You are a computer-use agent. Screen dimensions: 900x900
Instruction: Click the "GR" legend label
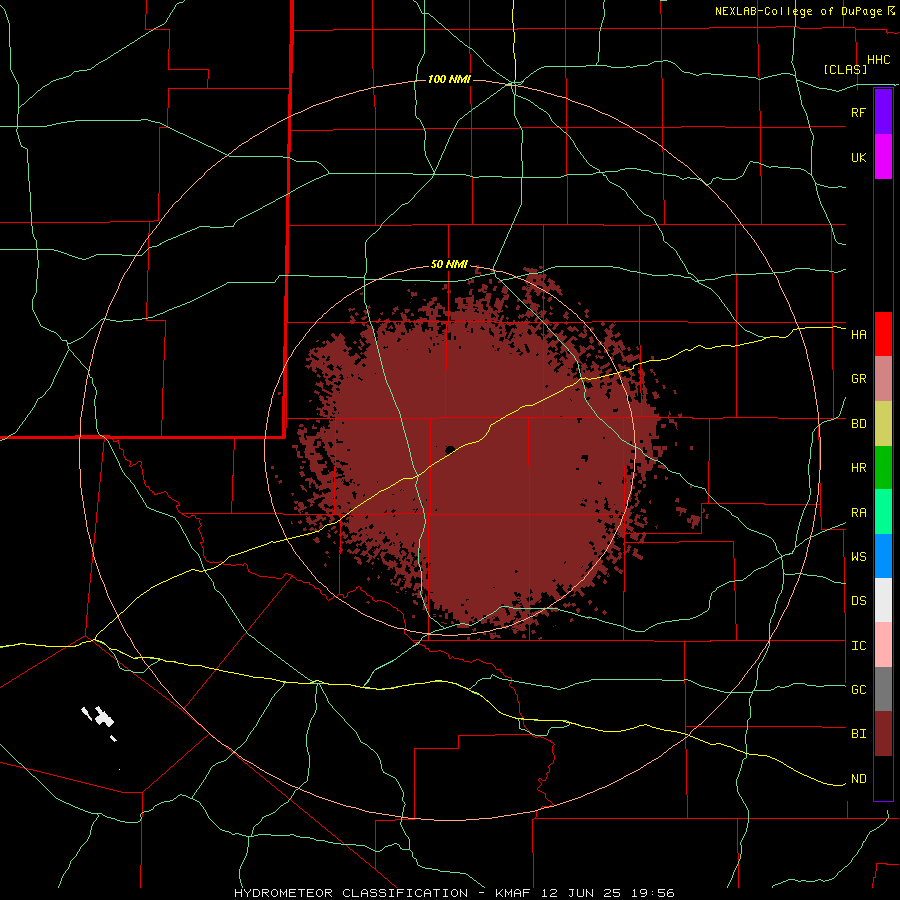858,379
